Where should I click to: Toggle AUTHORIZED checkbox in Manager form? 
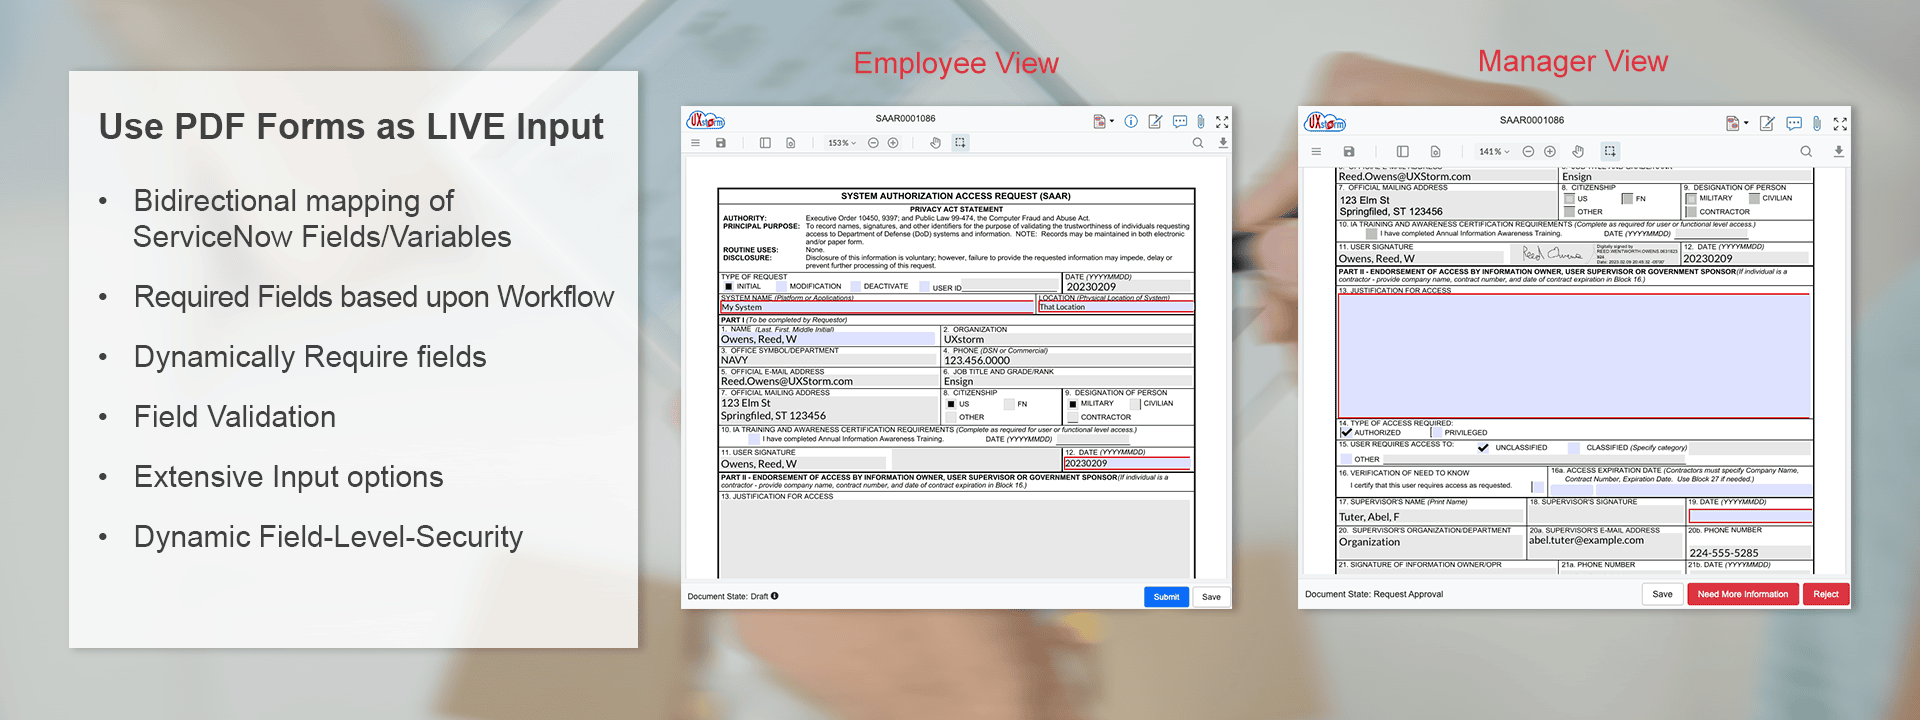[x=1347, y=433]
